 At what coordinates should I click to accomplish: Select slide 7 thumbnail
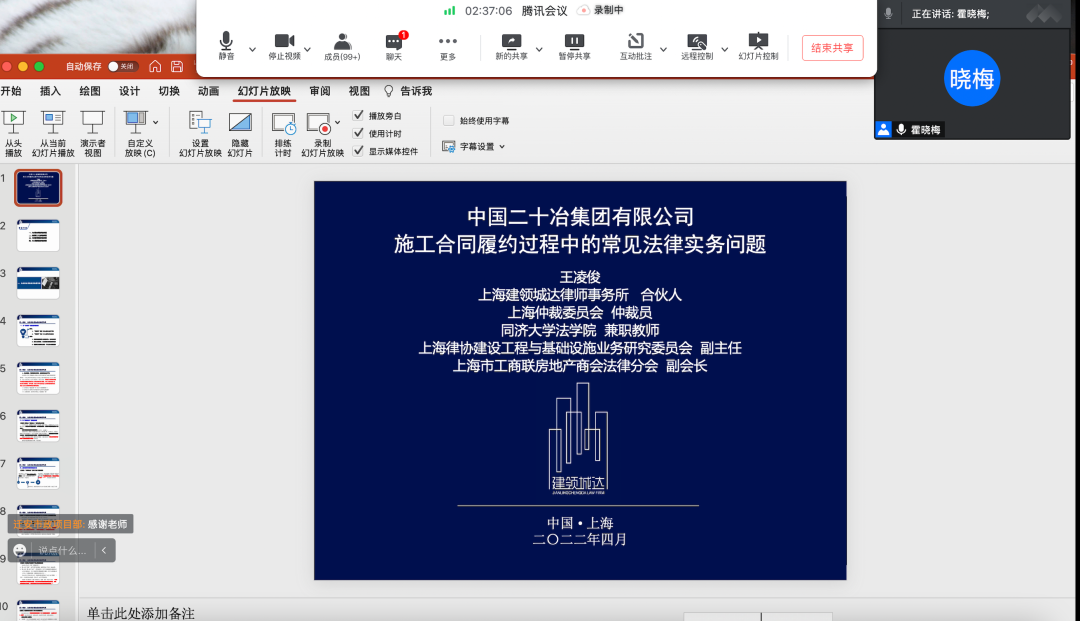coord(38,473)
